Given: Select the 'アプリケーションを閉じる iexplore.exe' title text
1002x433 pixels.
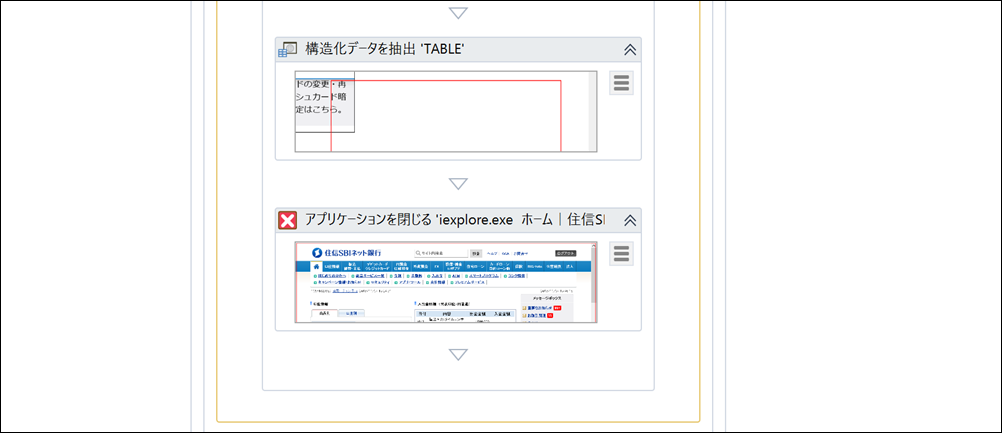Looking at the screenshot, I should click(x=454, y=220).
